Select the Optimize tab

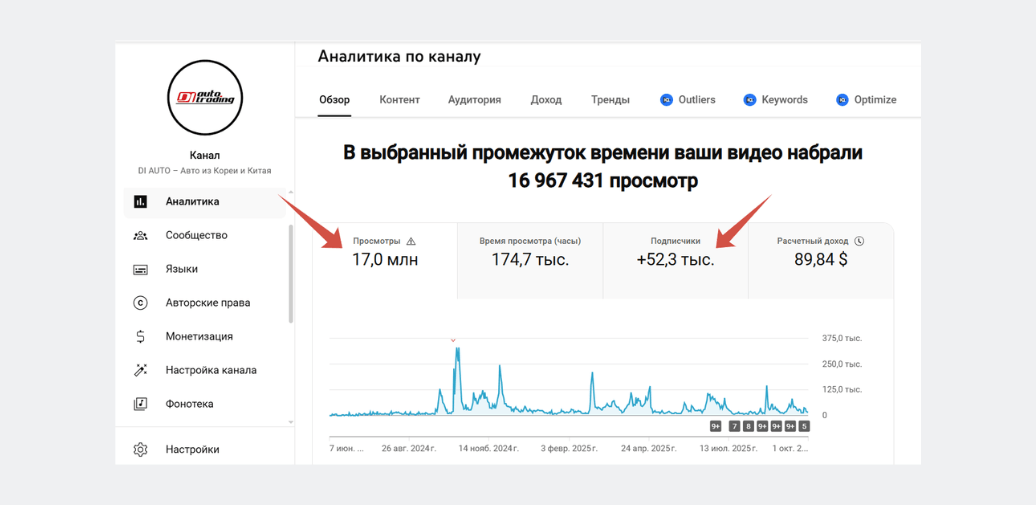(866, 100)
